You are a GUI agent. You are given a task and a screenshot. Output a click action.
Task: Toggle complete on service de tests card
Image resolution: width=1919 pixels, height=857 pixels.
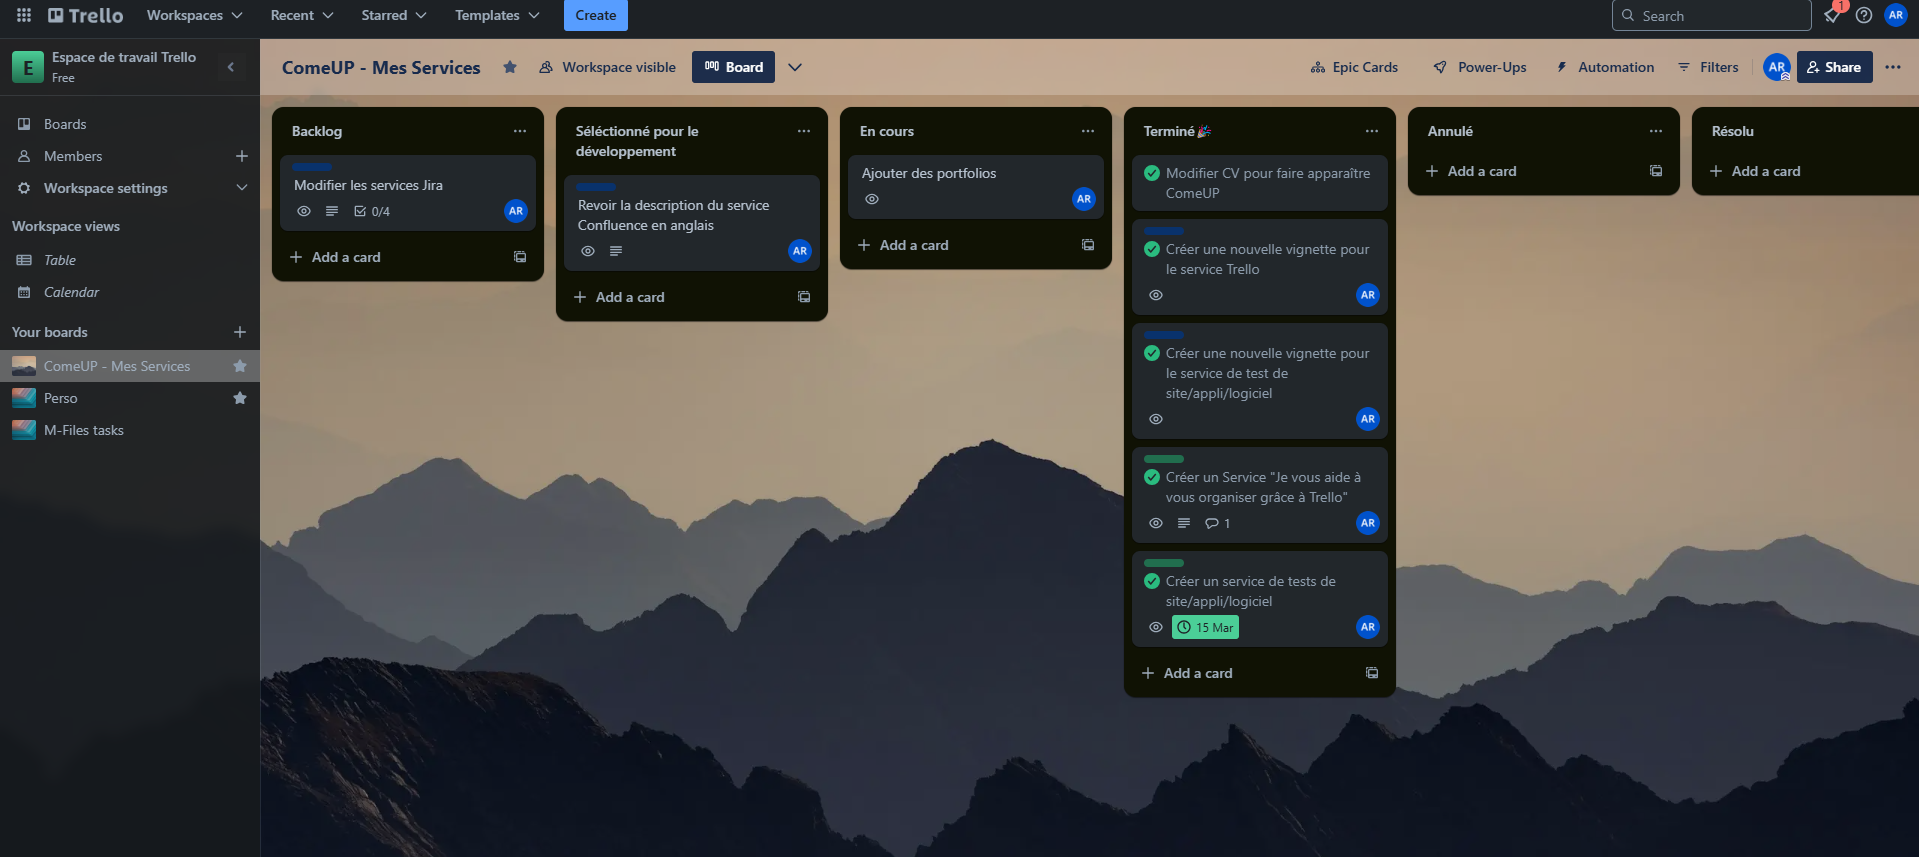(1152, 581)
